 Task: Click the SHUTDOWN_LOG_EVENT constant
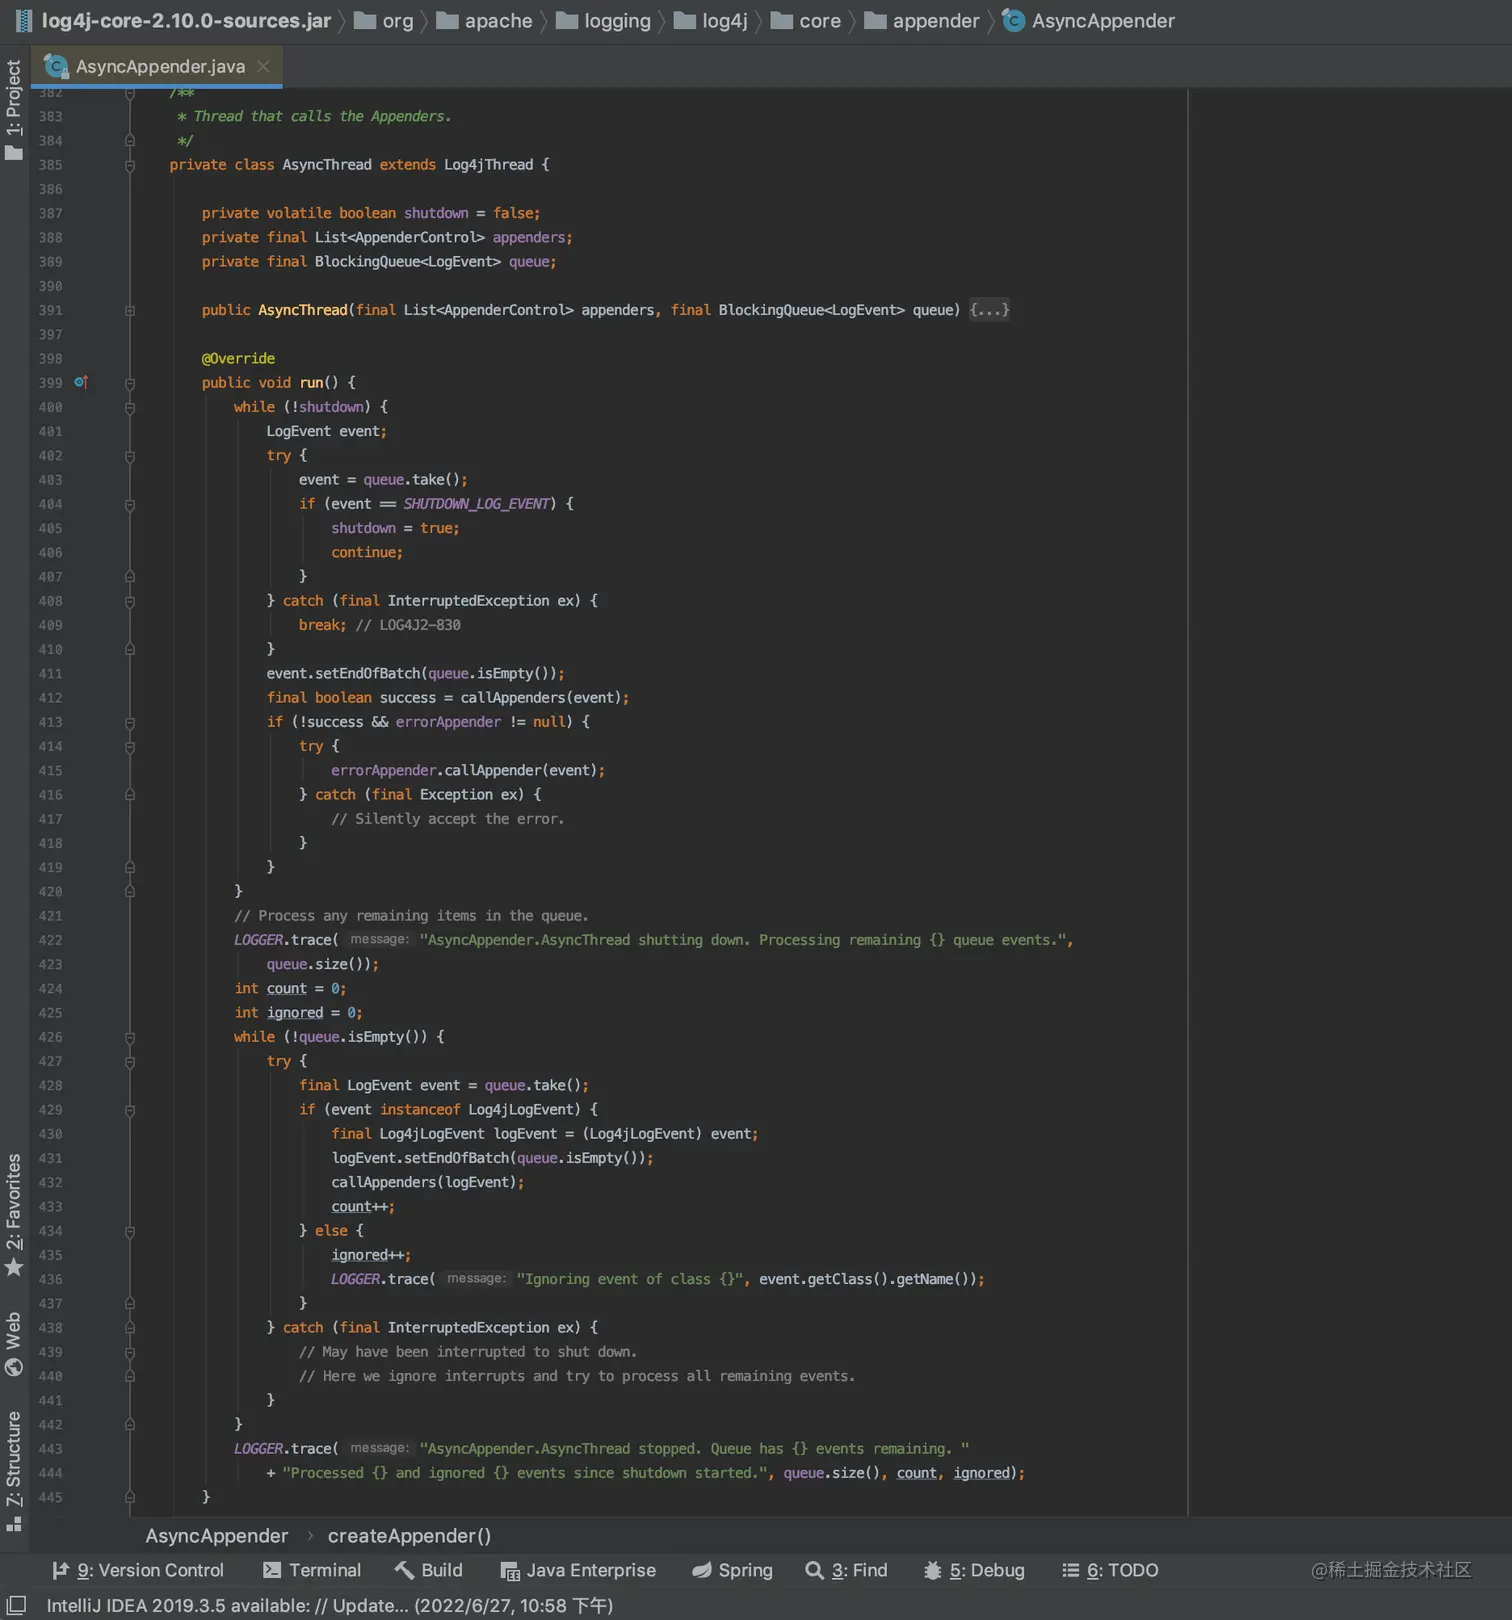[477, 504]
